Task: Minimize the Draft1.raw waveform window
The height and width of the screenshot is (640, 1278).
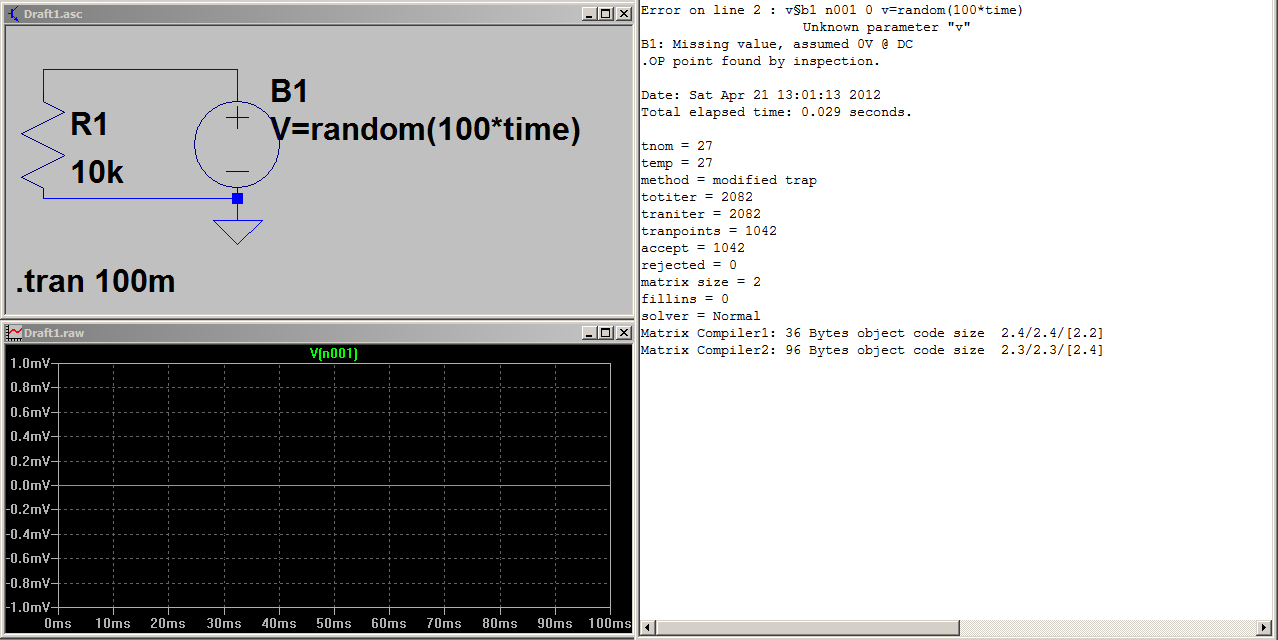Action: coord(590,332)
